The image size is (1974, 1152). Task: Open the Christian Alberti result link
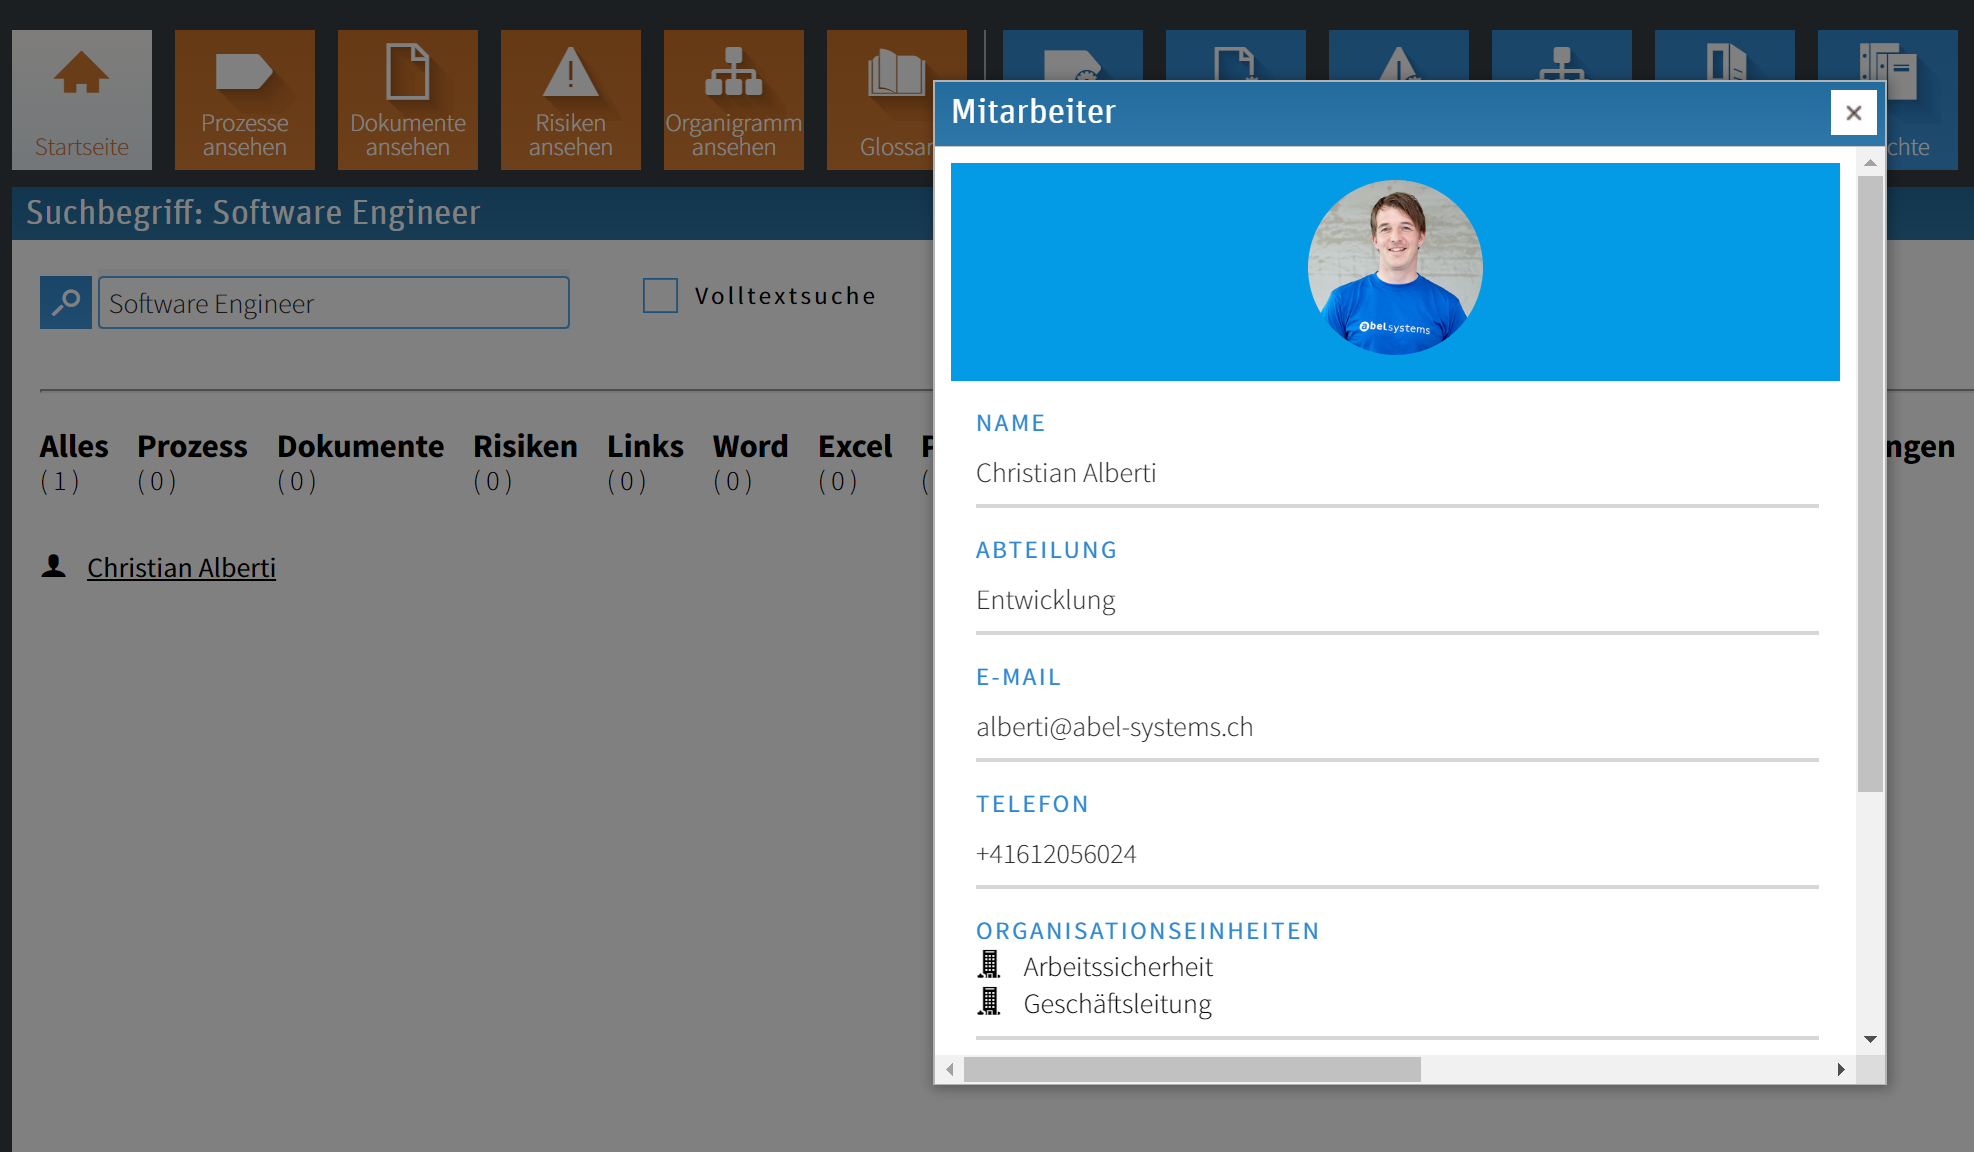click(181, 567)
